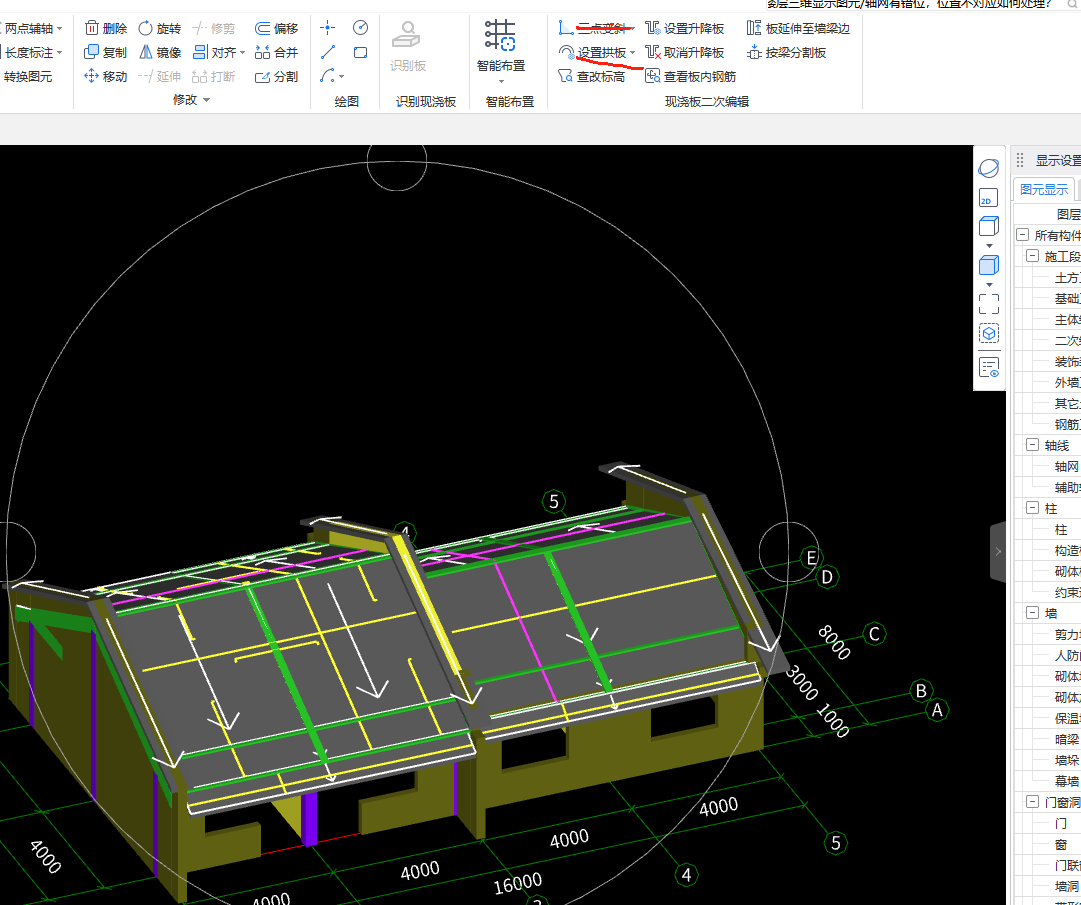The height and width of the screenshot is (905, 1081).
Task: Choose the rectangle drawing tool
Action: [x=360, y=52]
